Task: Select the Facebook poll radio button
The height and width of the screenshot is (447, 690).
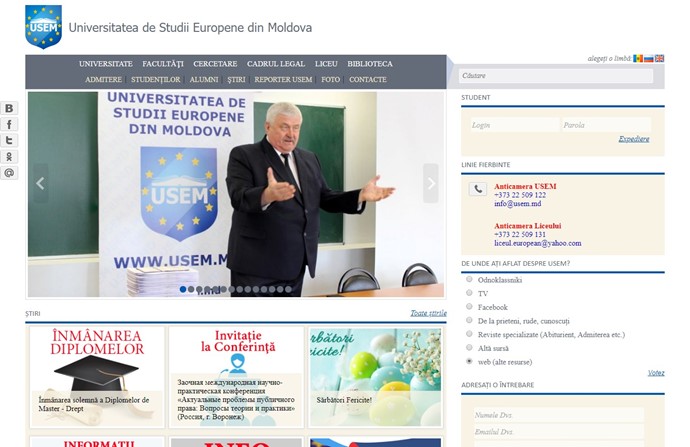Action: point(470,307)
